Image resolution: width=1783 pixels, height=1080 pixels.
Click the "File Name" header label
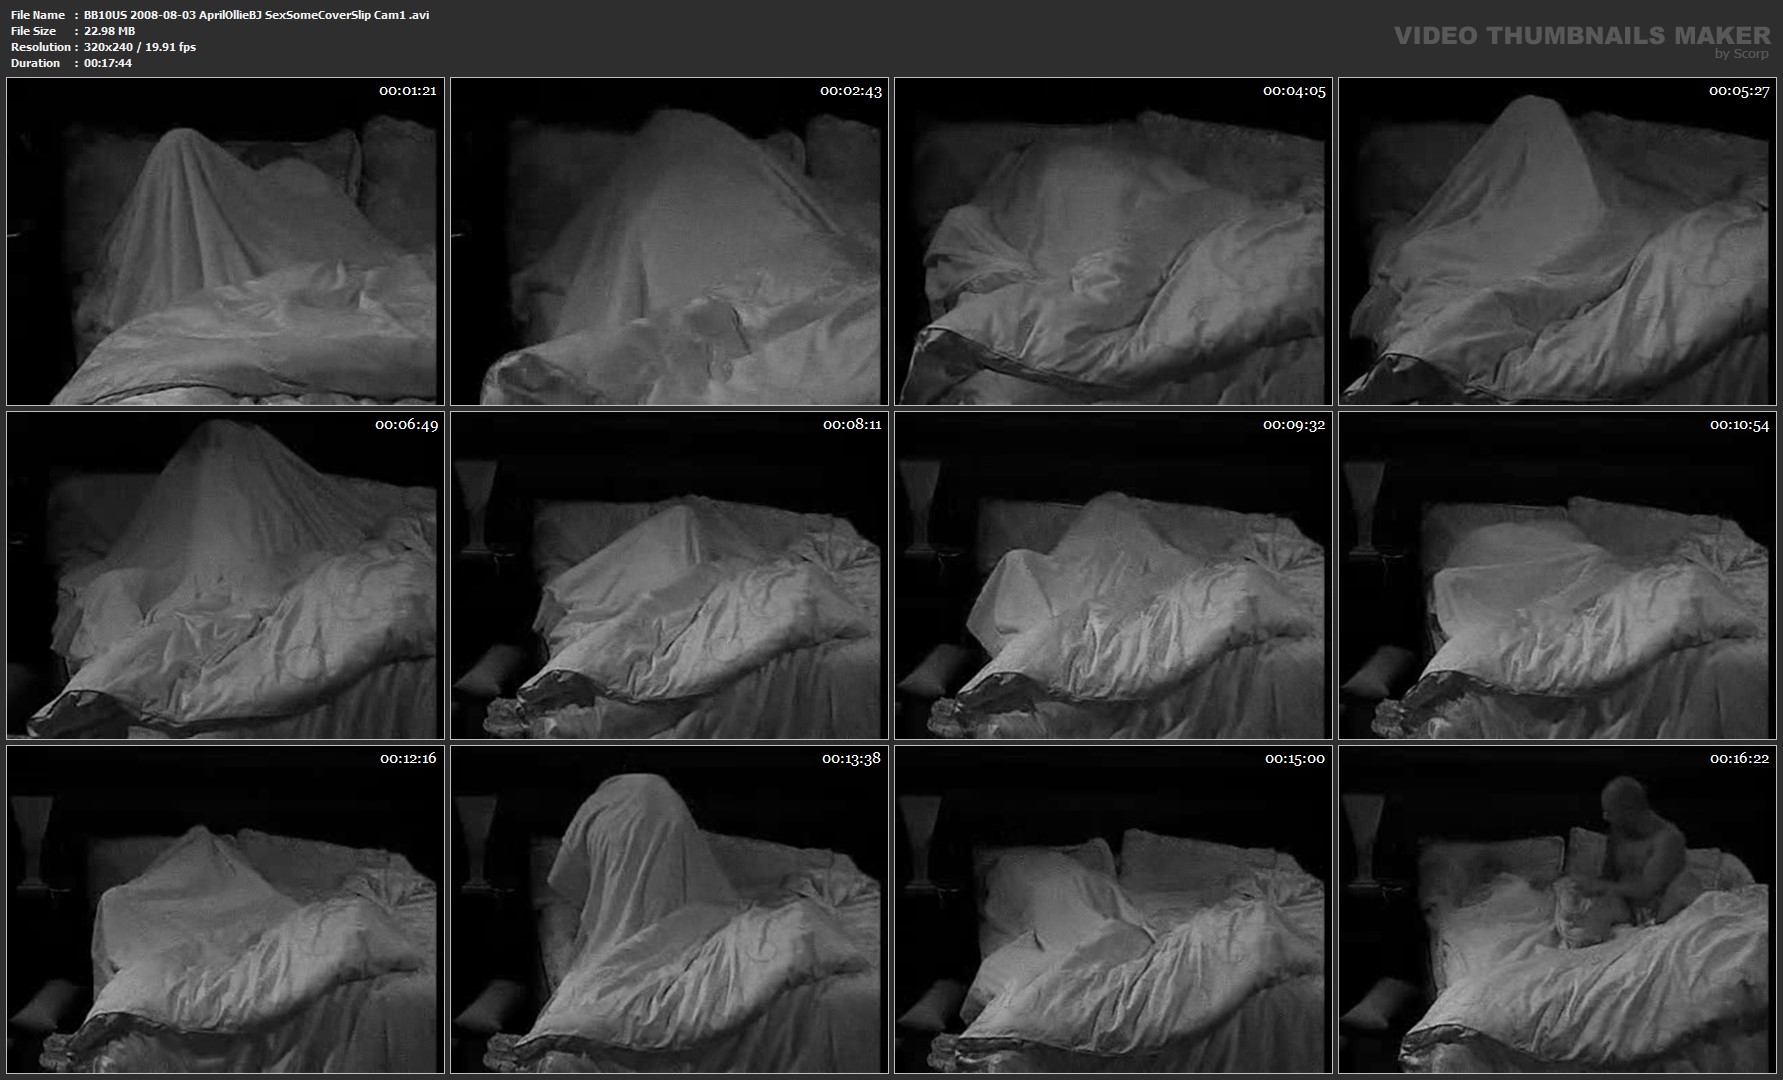(38, 15)
